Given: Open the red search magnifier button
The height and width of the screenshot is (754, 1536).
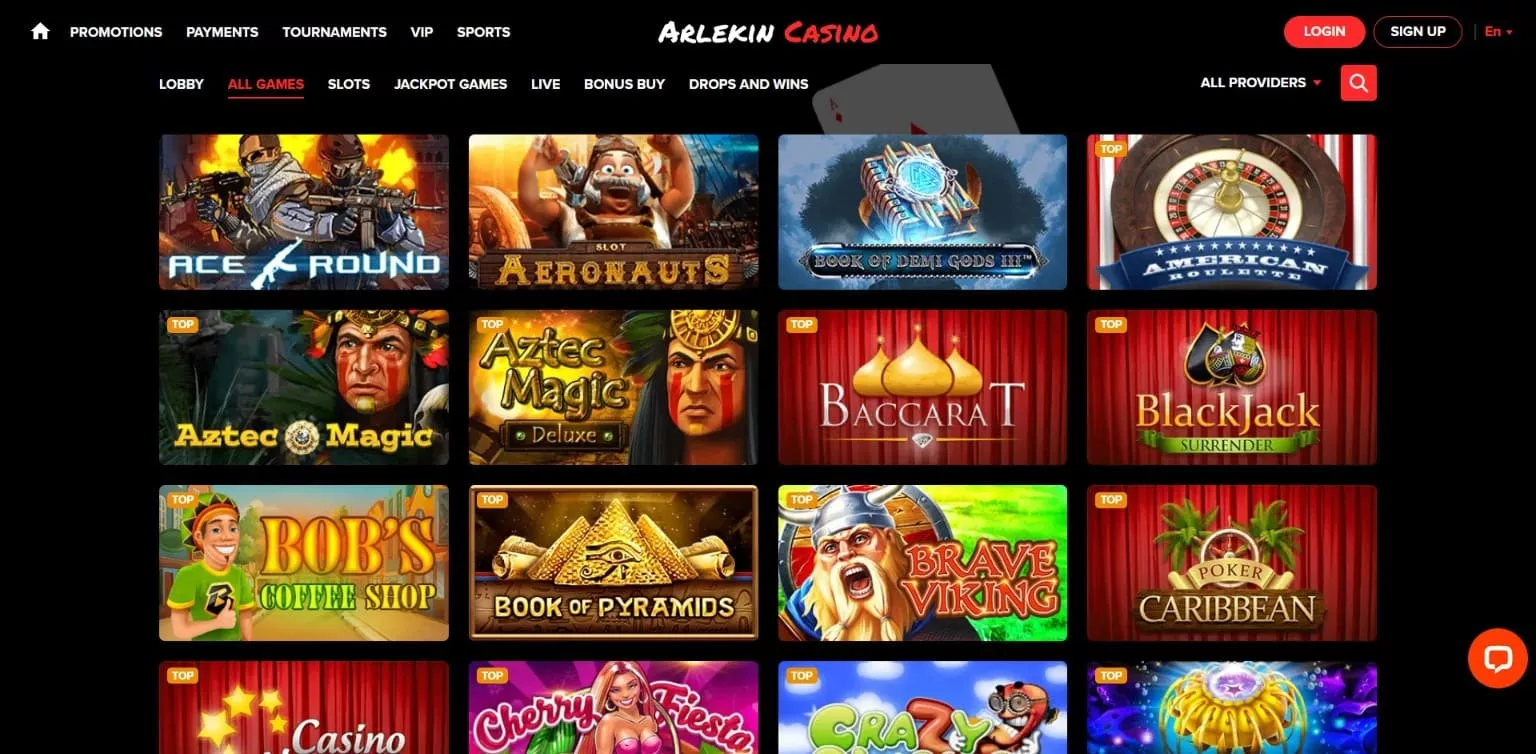Looking at the screenshot, I should pos(1358,83).
